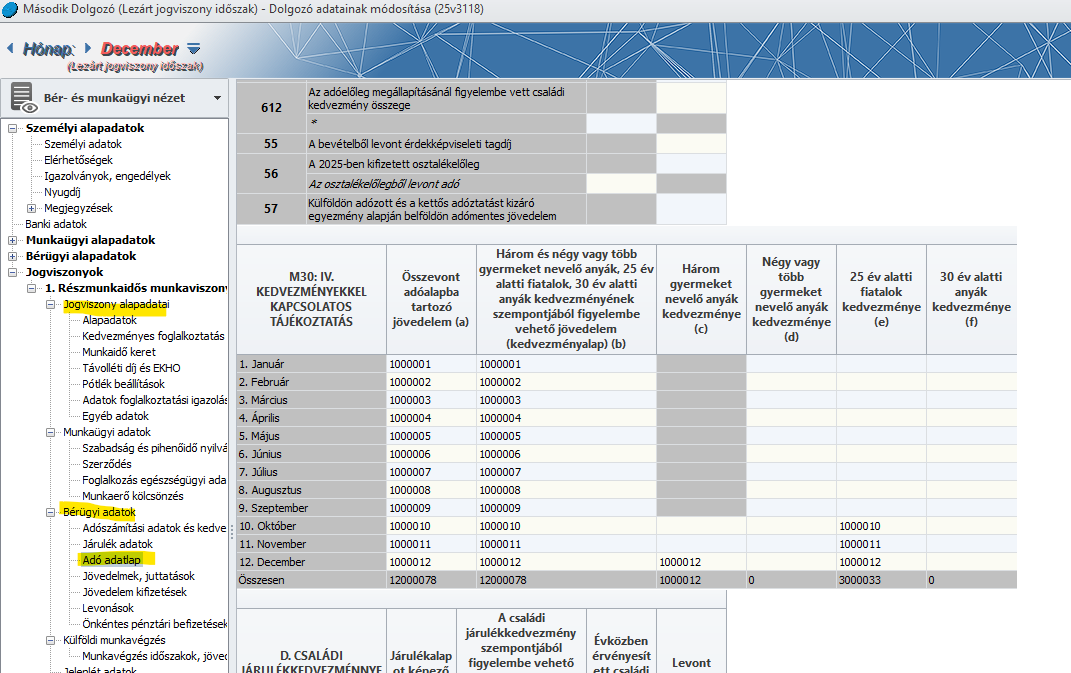
Task: Click 30 év alatti anyák column header
Action: click(971, 299)
